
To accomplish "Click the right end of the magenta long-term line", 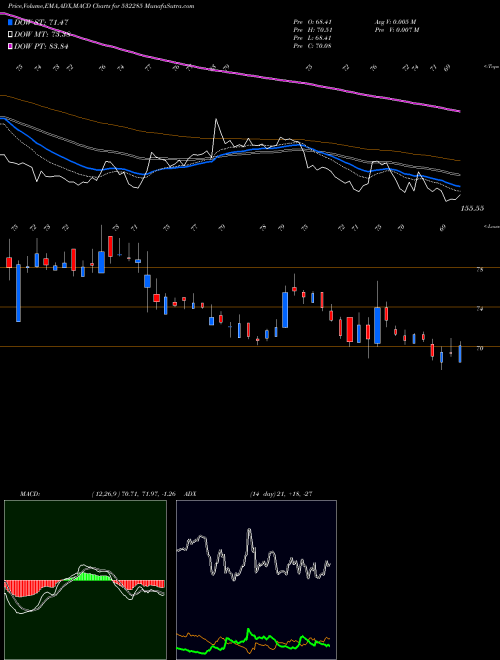I will [459, 111].
